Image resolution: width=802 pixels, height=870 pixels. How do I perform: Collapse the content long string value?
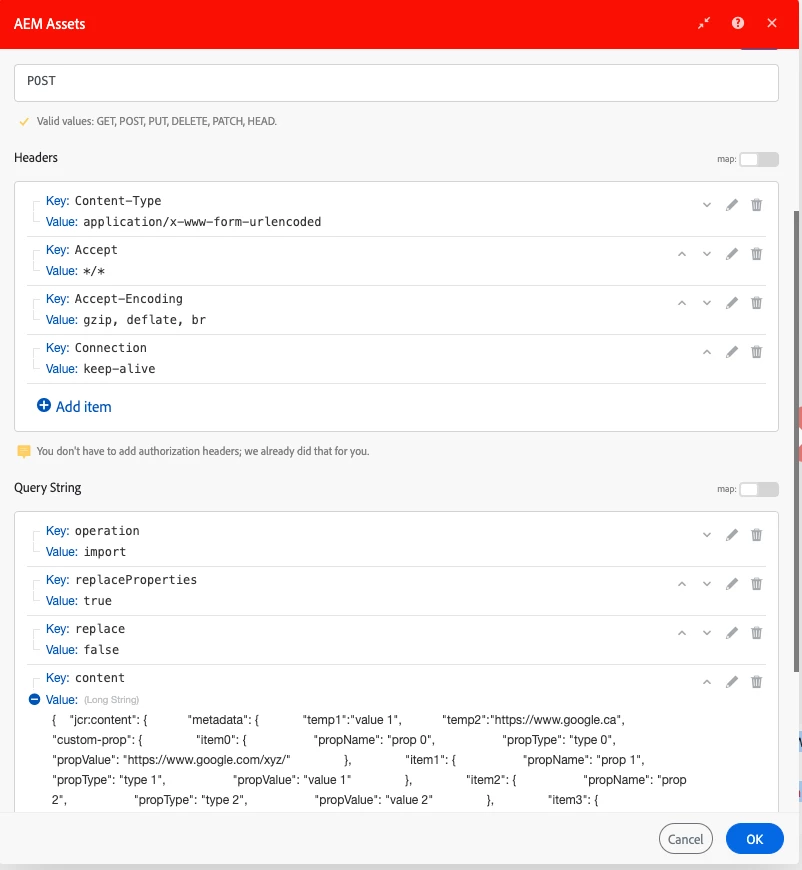click(x=34, y=699)
